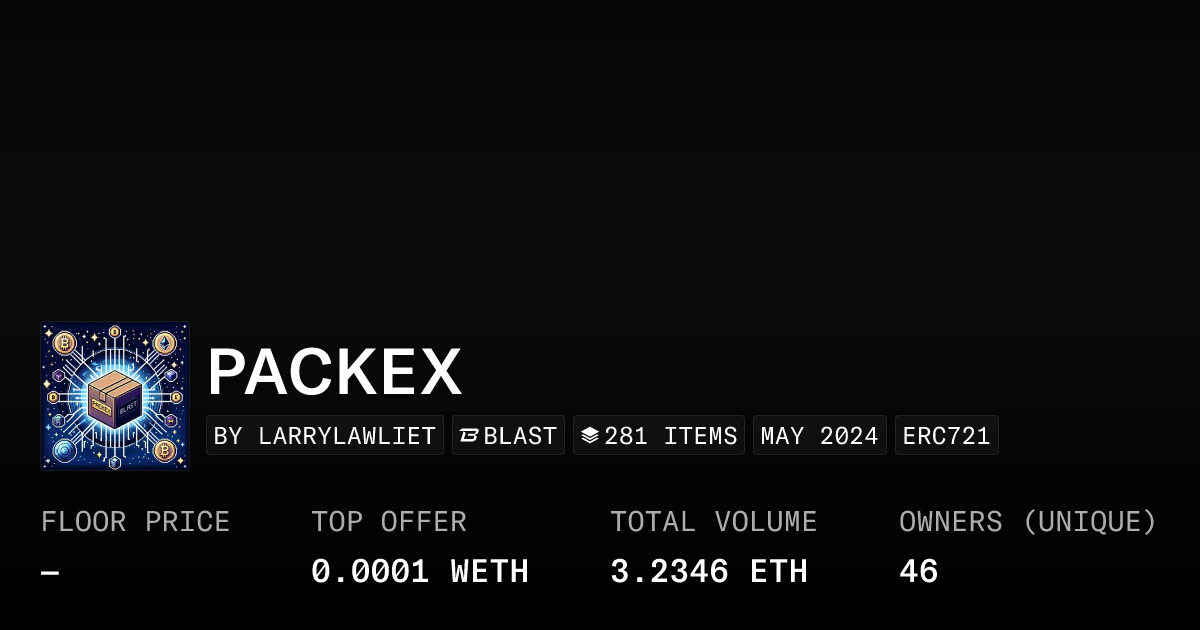Click the FLOOR PRICE label
Screen dimensions: 1200x630
pyautogui.click(x=135, y=522)
